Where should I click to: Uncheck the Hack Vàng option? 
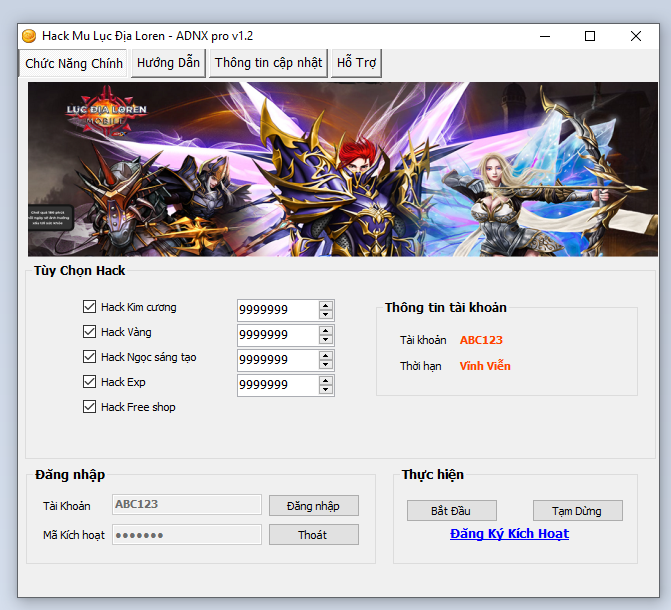pyautogui.click(x=90, y=332)
